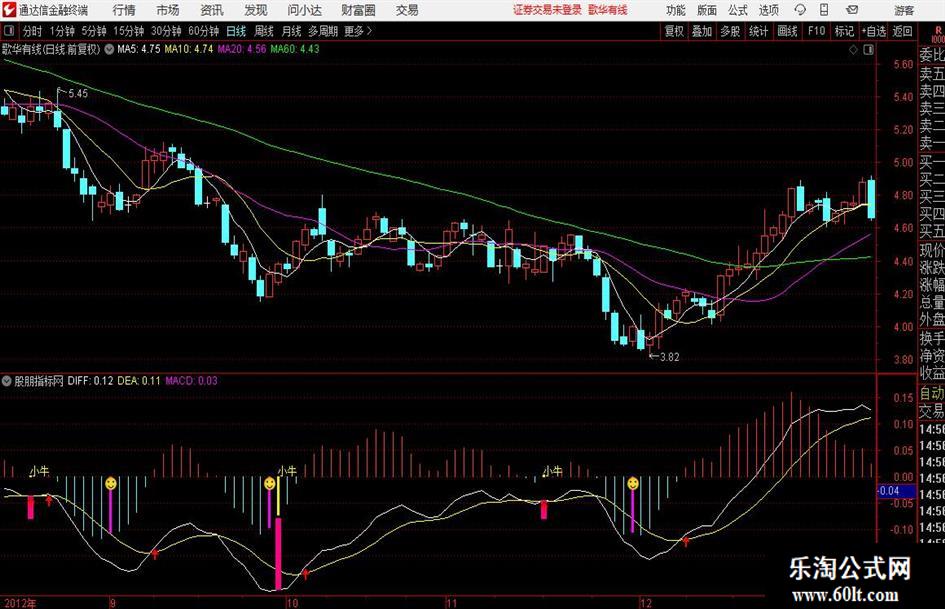The height and width of the screenshot is (609, 945).
Task: Click the diamond icon at chart top right
Action: pos(853,50)
